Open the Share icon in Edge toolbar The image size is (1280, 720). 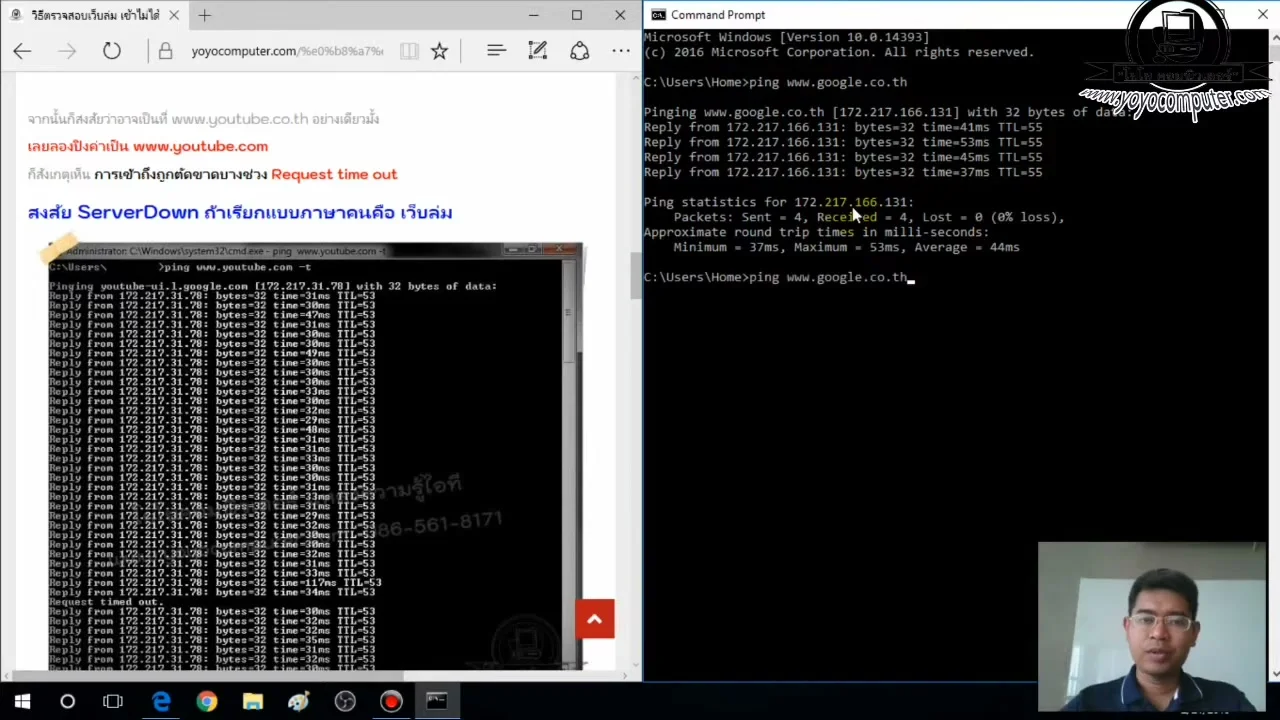click(x=579, y=51)
